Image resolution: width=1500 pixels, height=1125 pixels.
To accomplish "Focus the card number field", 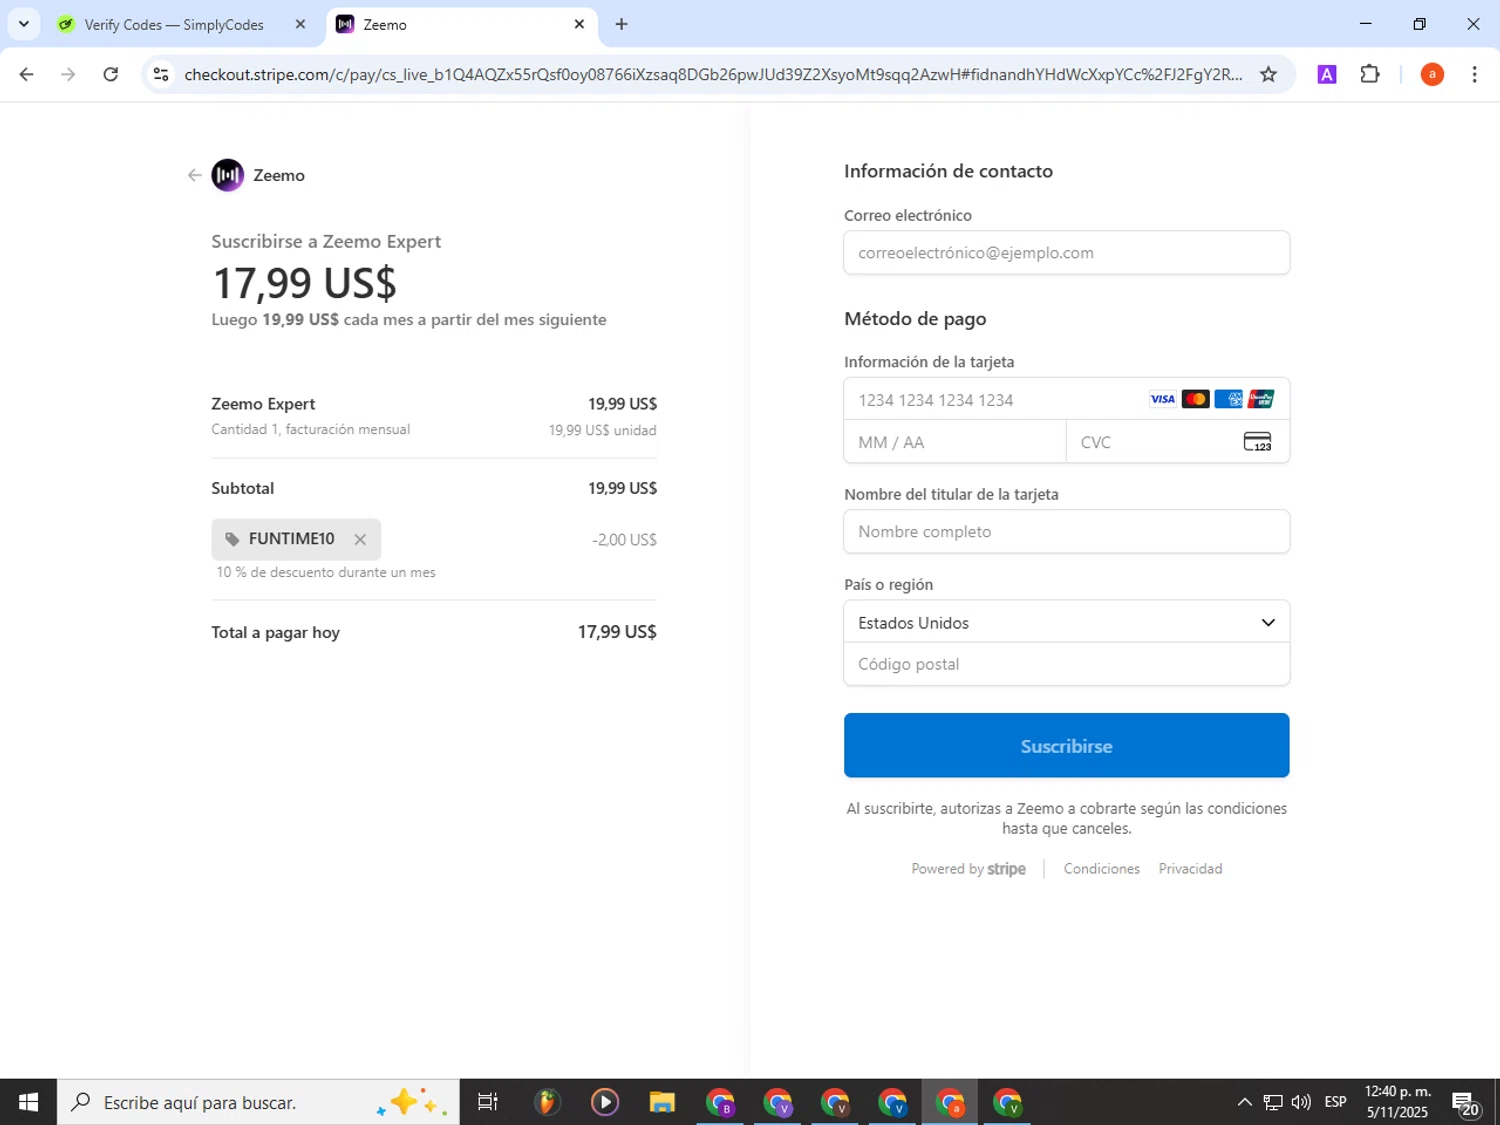I will (x=1066, y=399).
